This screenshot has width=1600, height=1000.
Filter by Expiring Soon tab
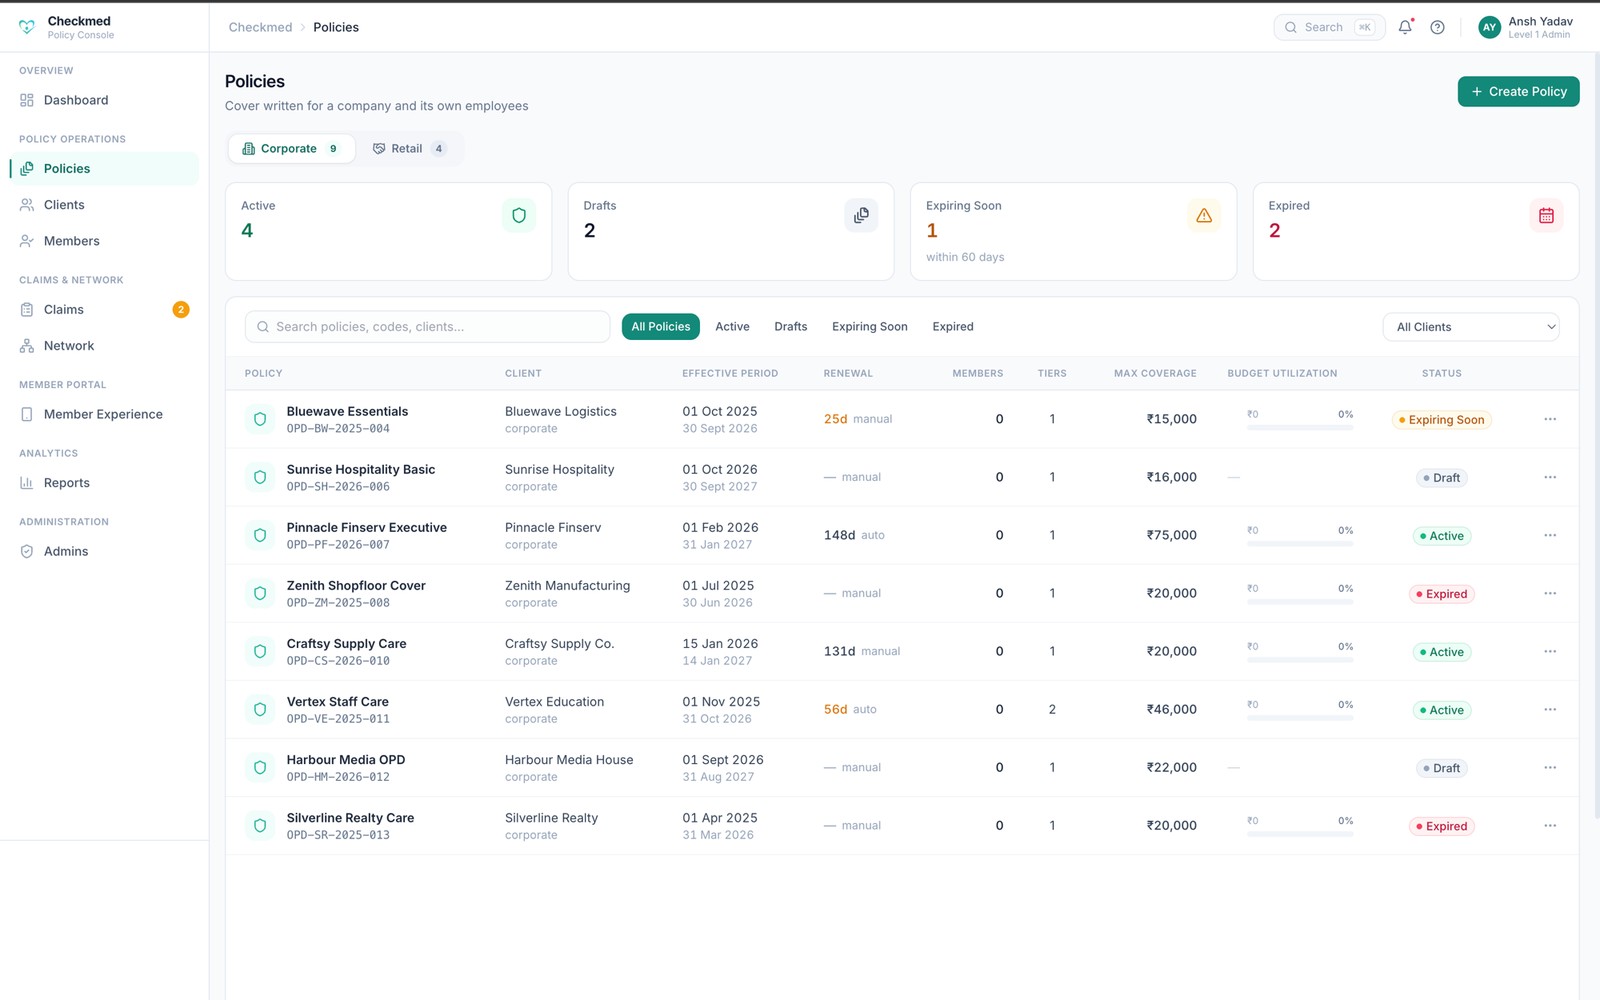point(870,327)
